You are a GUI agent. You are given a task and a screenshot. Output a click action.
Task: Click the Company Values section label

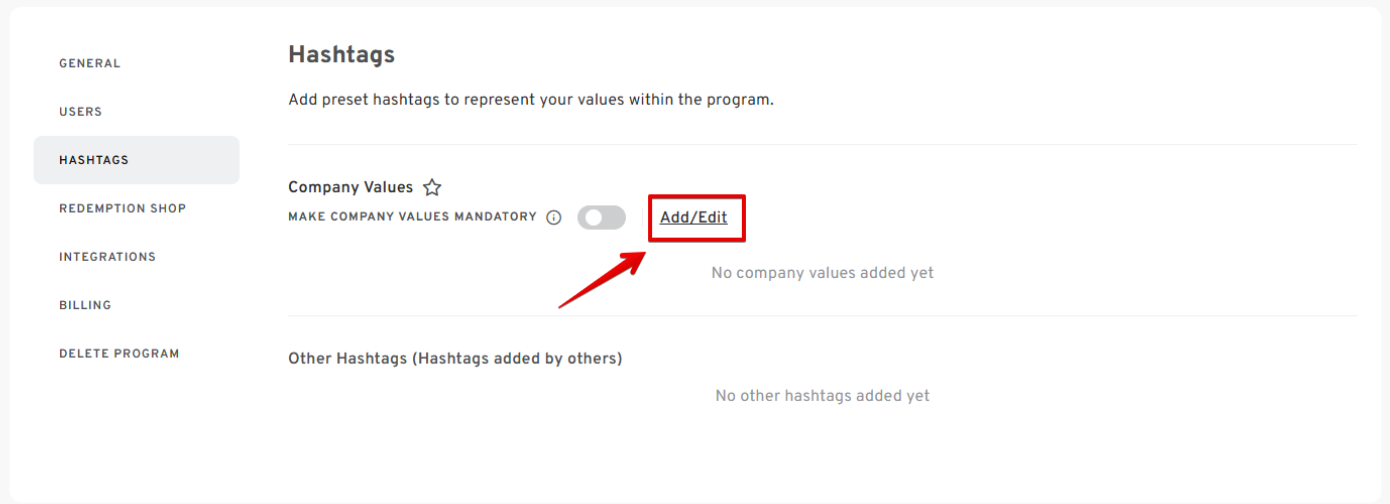click(x=350, y=187)
